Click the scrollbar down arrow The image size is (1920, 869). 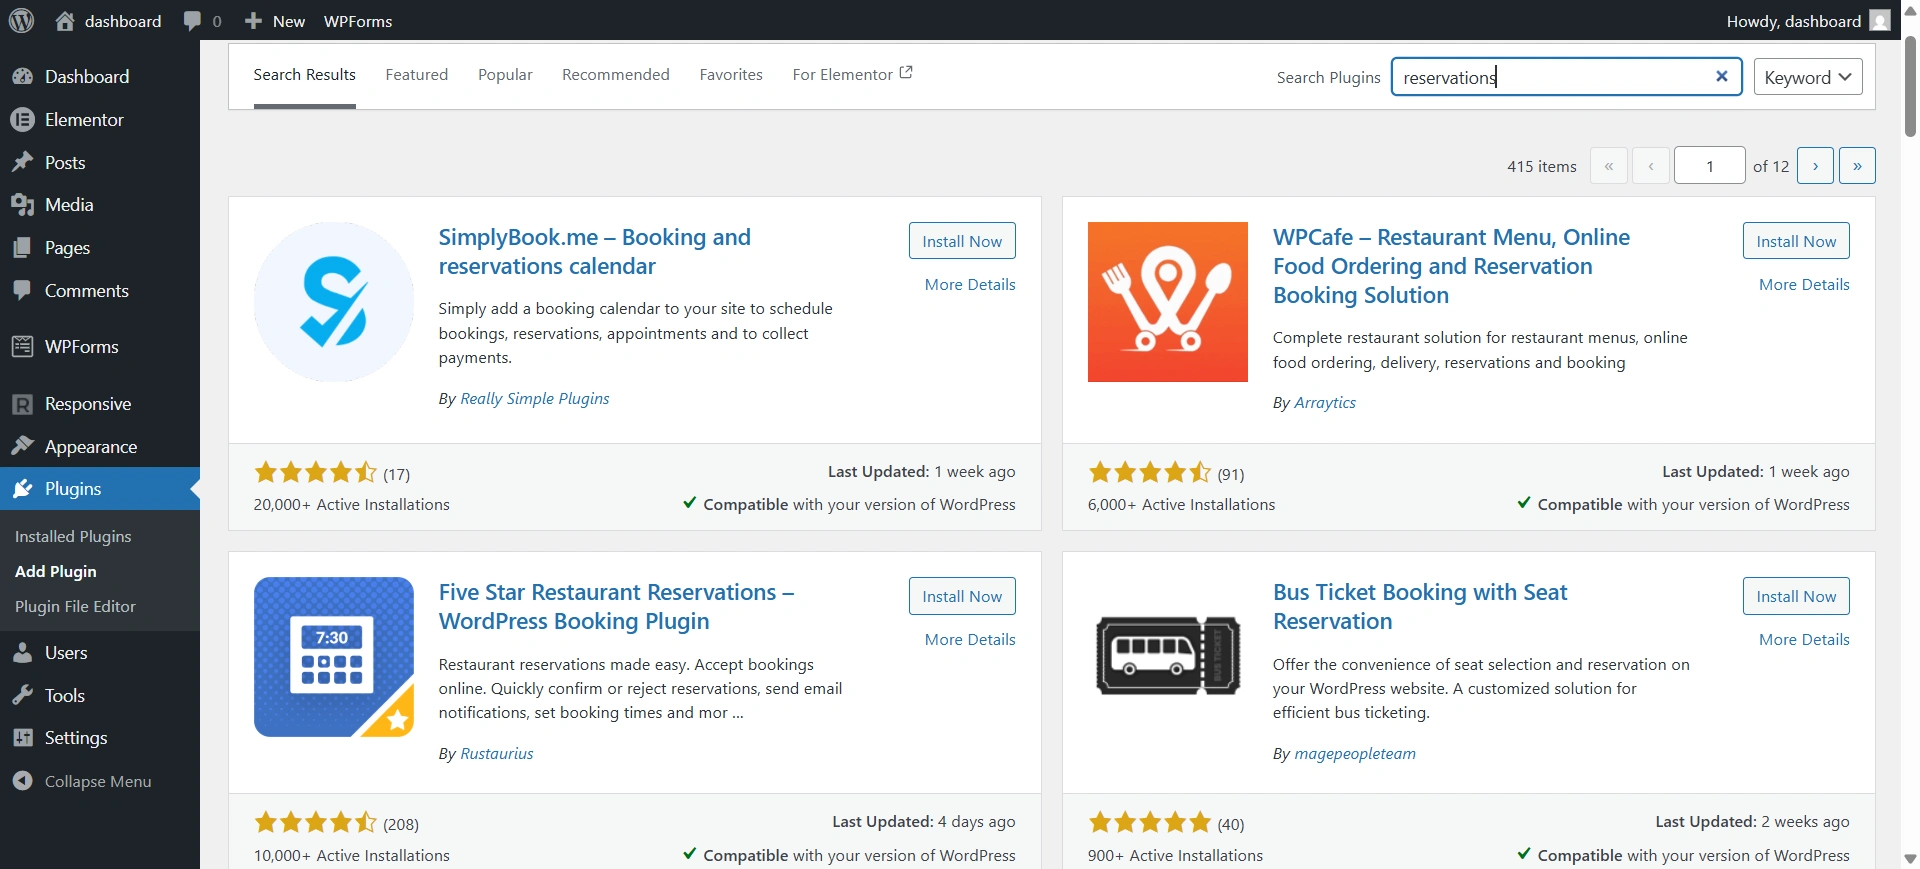1910,858
